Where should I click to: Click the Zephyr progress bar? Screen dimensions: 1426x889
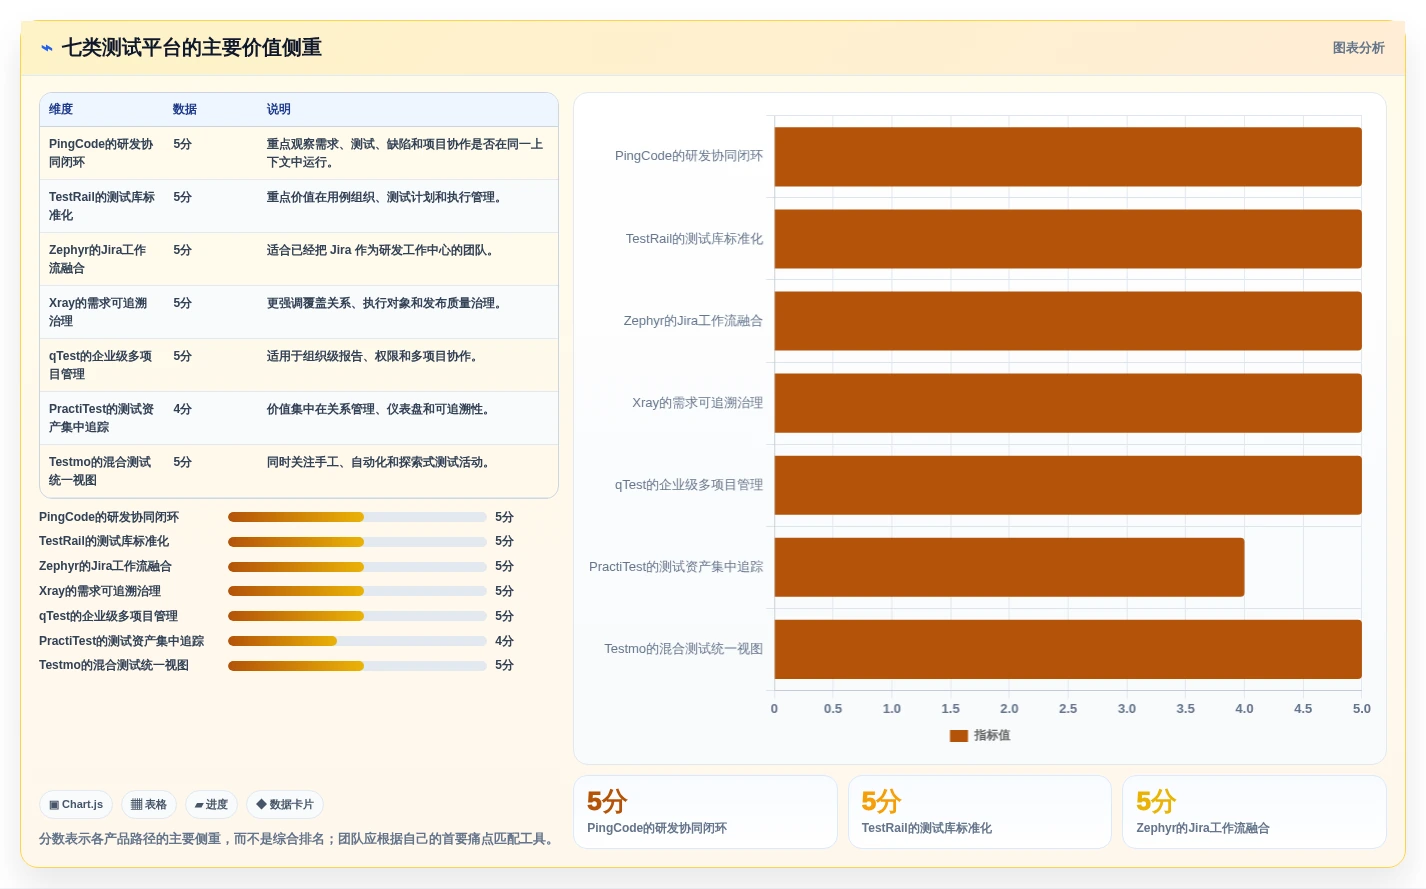(357, 566)
